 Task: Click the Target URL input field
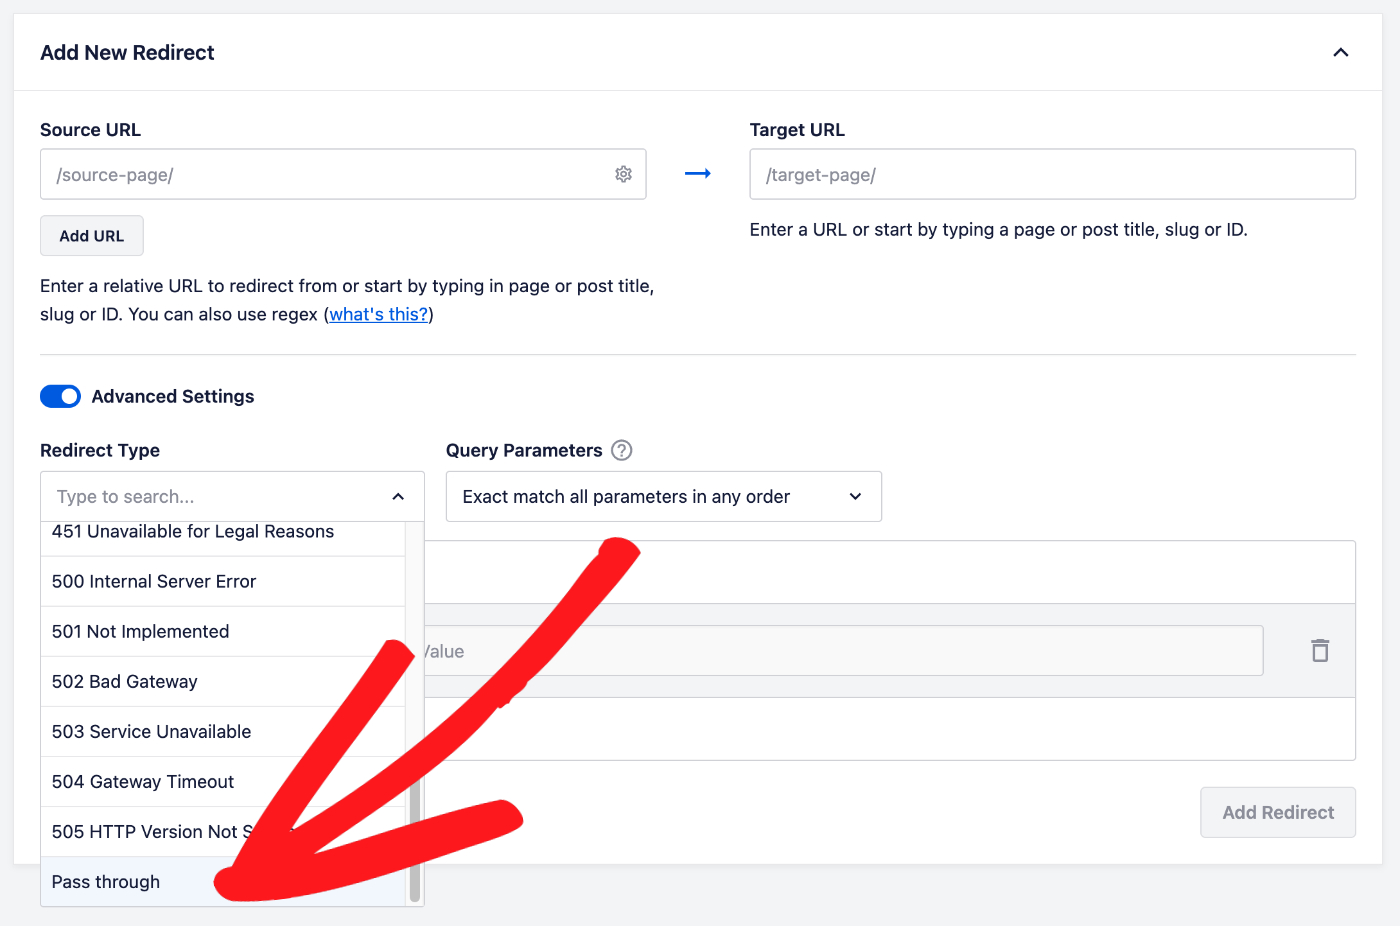1050,174
